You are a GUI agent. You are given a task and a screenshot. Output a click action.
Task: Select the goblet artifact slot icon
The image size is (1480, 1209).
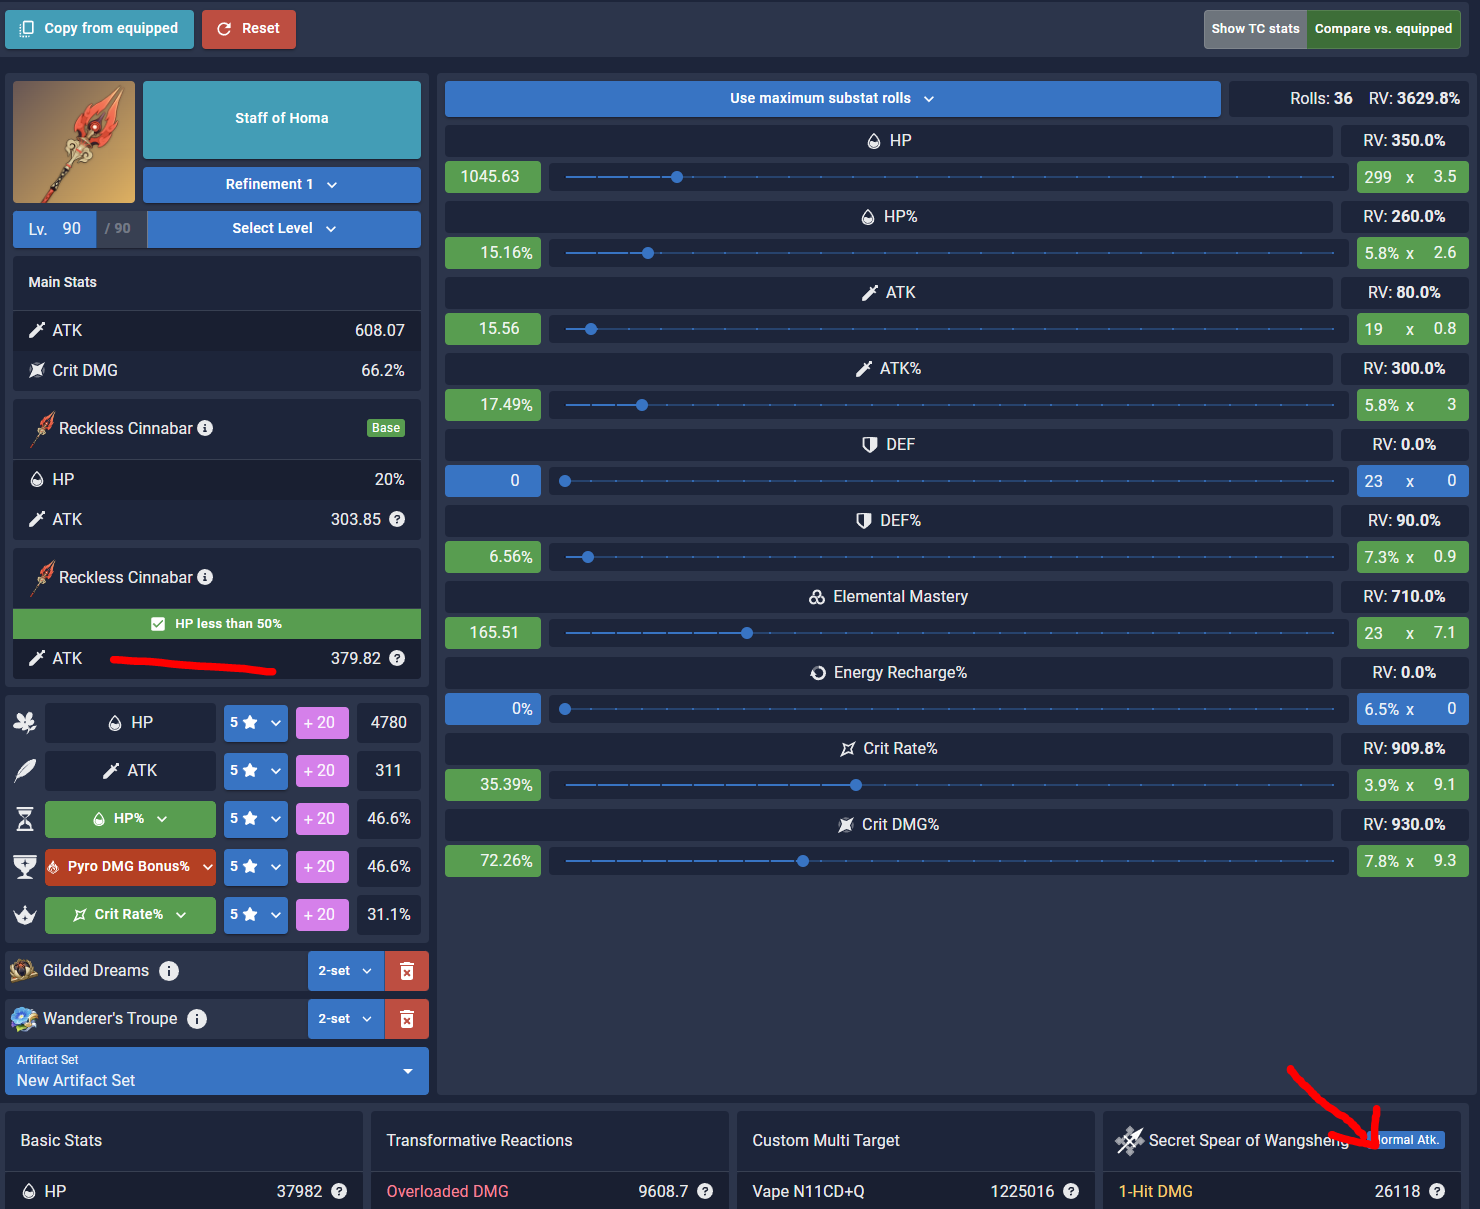pos(25,866)
